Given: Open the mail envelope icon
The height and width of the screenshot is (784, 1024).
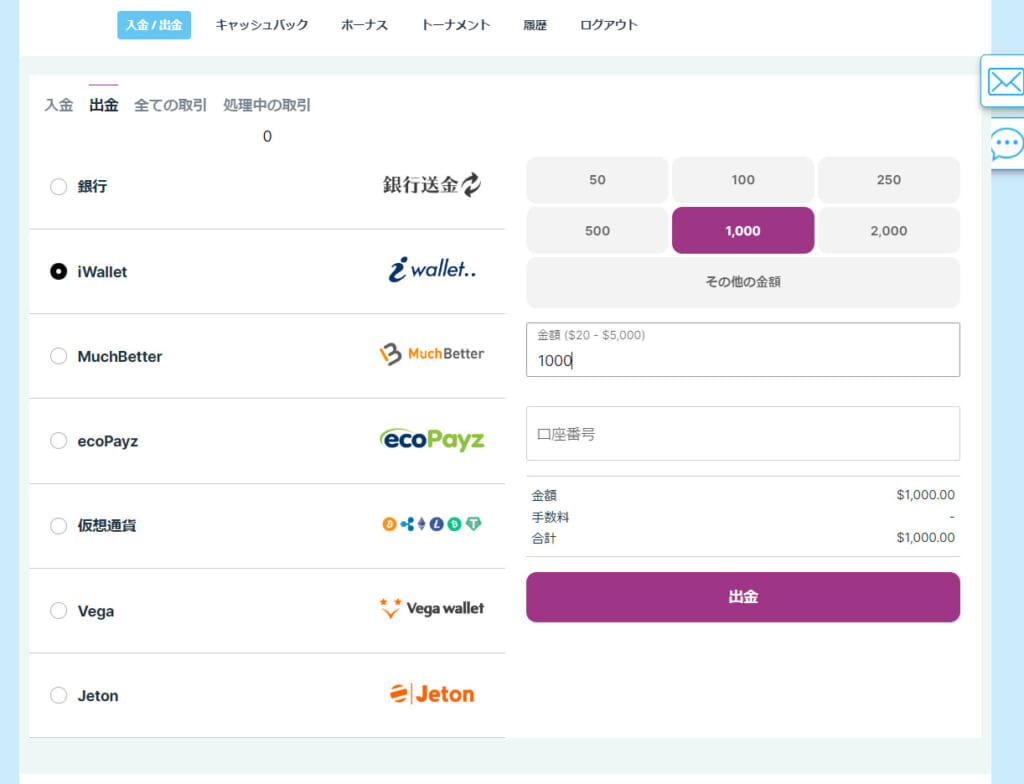Looking at the screenshot, I should pyautogui.click(x=1004, y=82).
